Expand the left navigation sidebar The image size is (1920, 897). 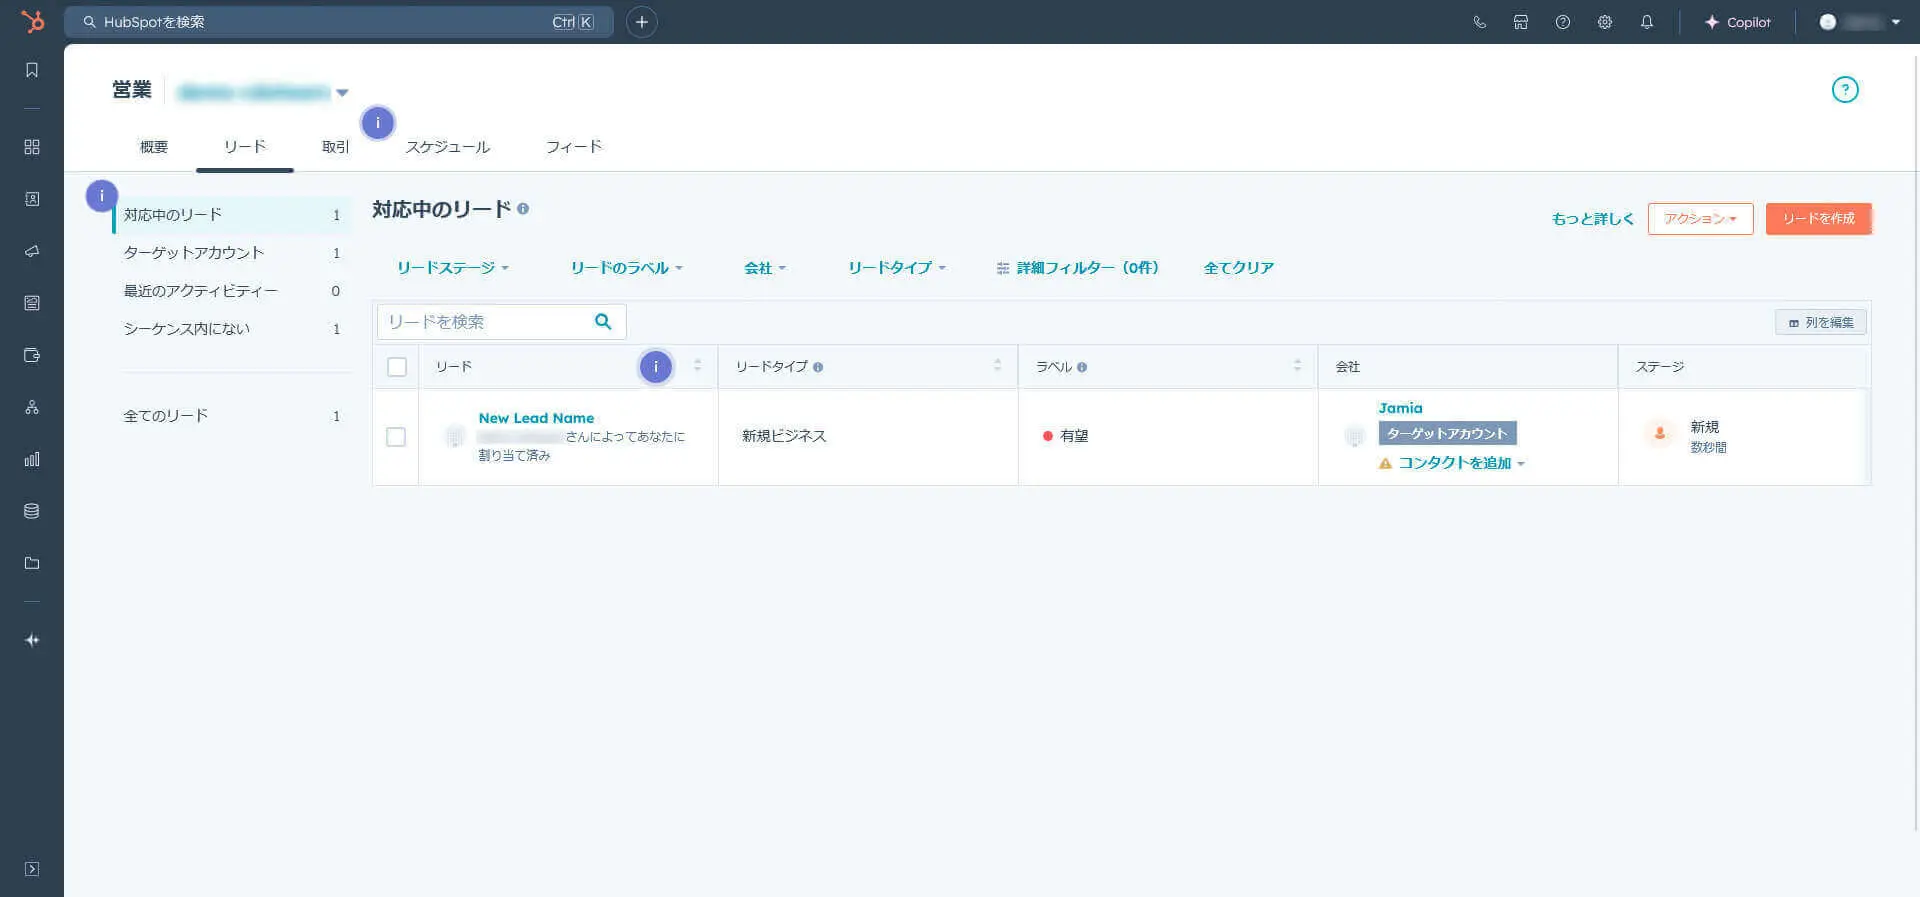pyautogui.click(x=32, y=869)
